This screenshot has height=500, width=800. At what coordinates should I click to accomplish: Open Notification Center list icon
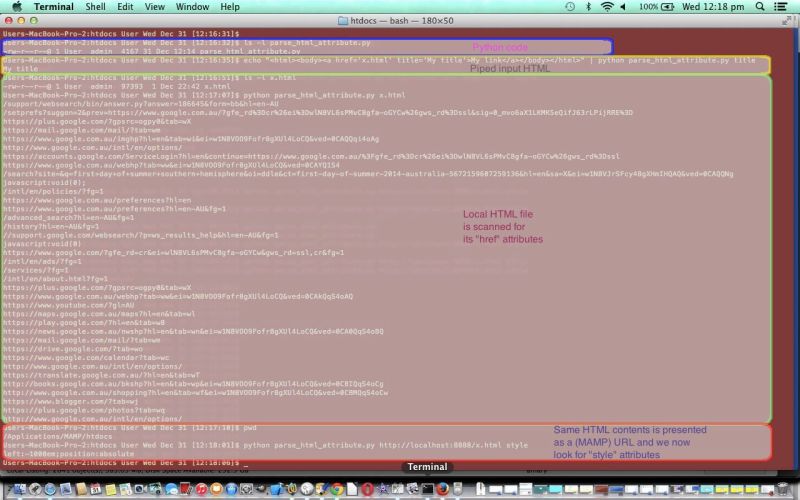pyautogui.click(x=780, y=7)
